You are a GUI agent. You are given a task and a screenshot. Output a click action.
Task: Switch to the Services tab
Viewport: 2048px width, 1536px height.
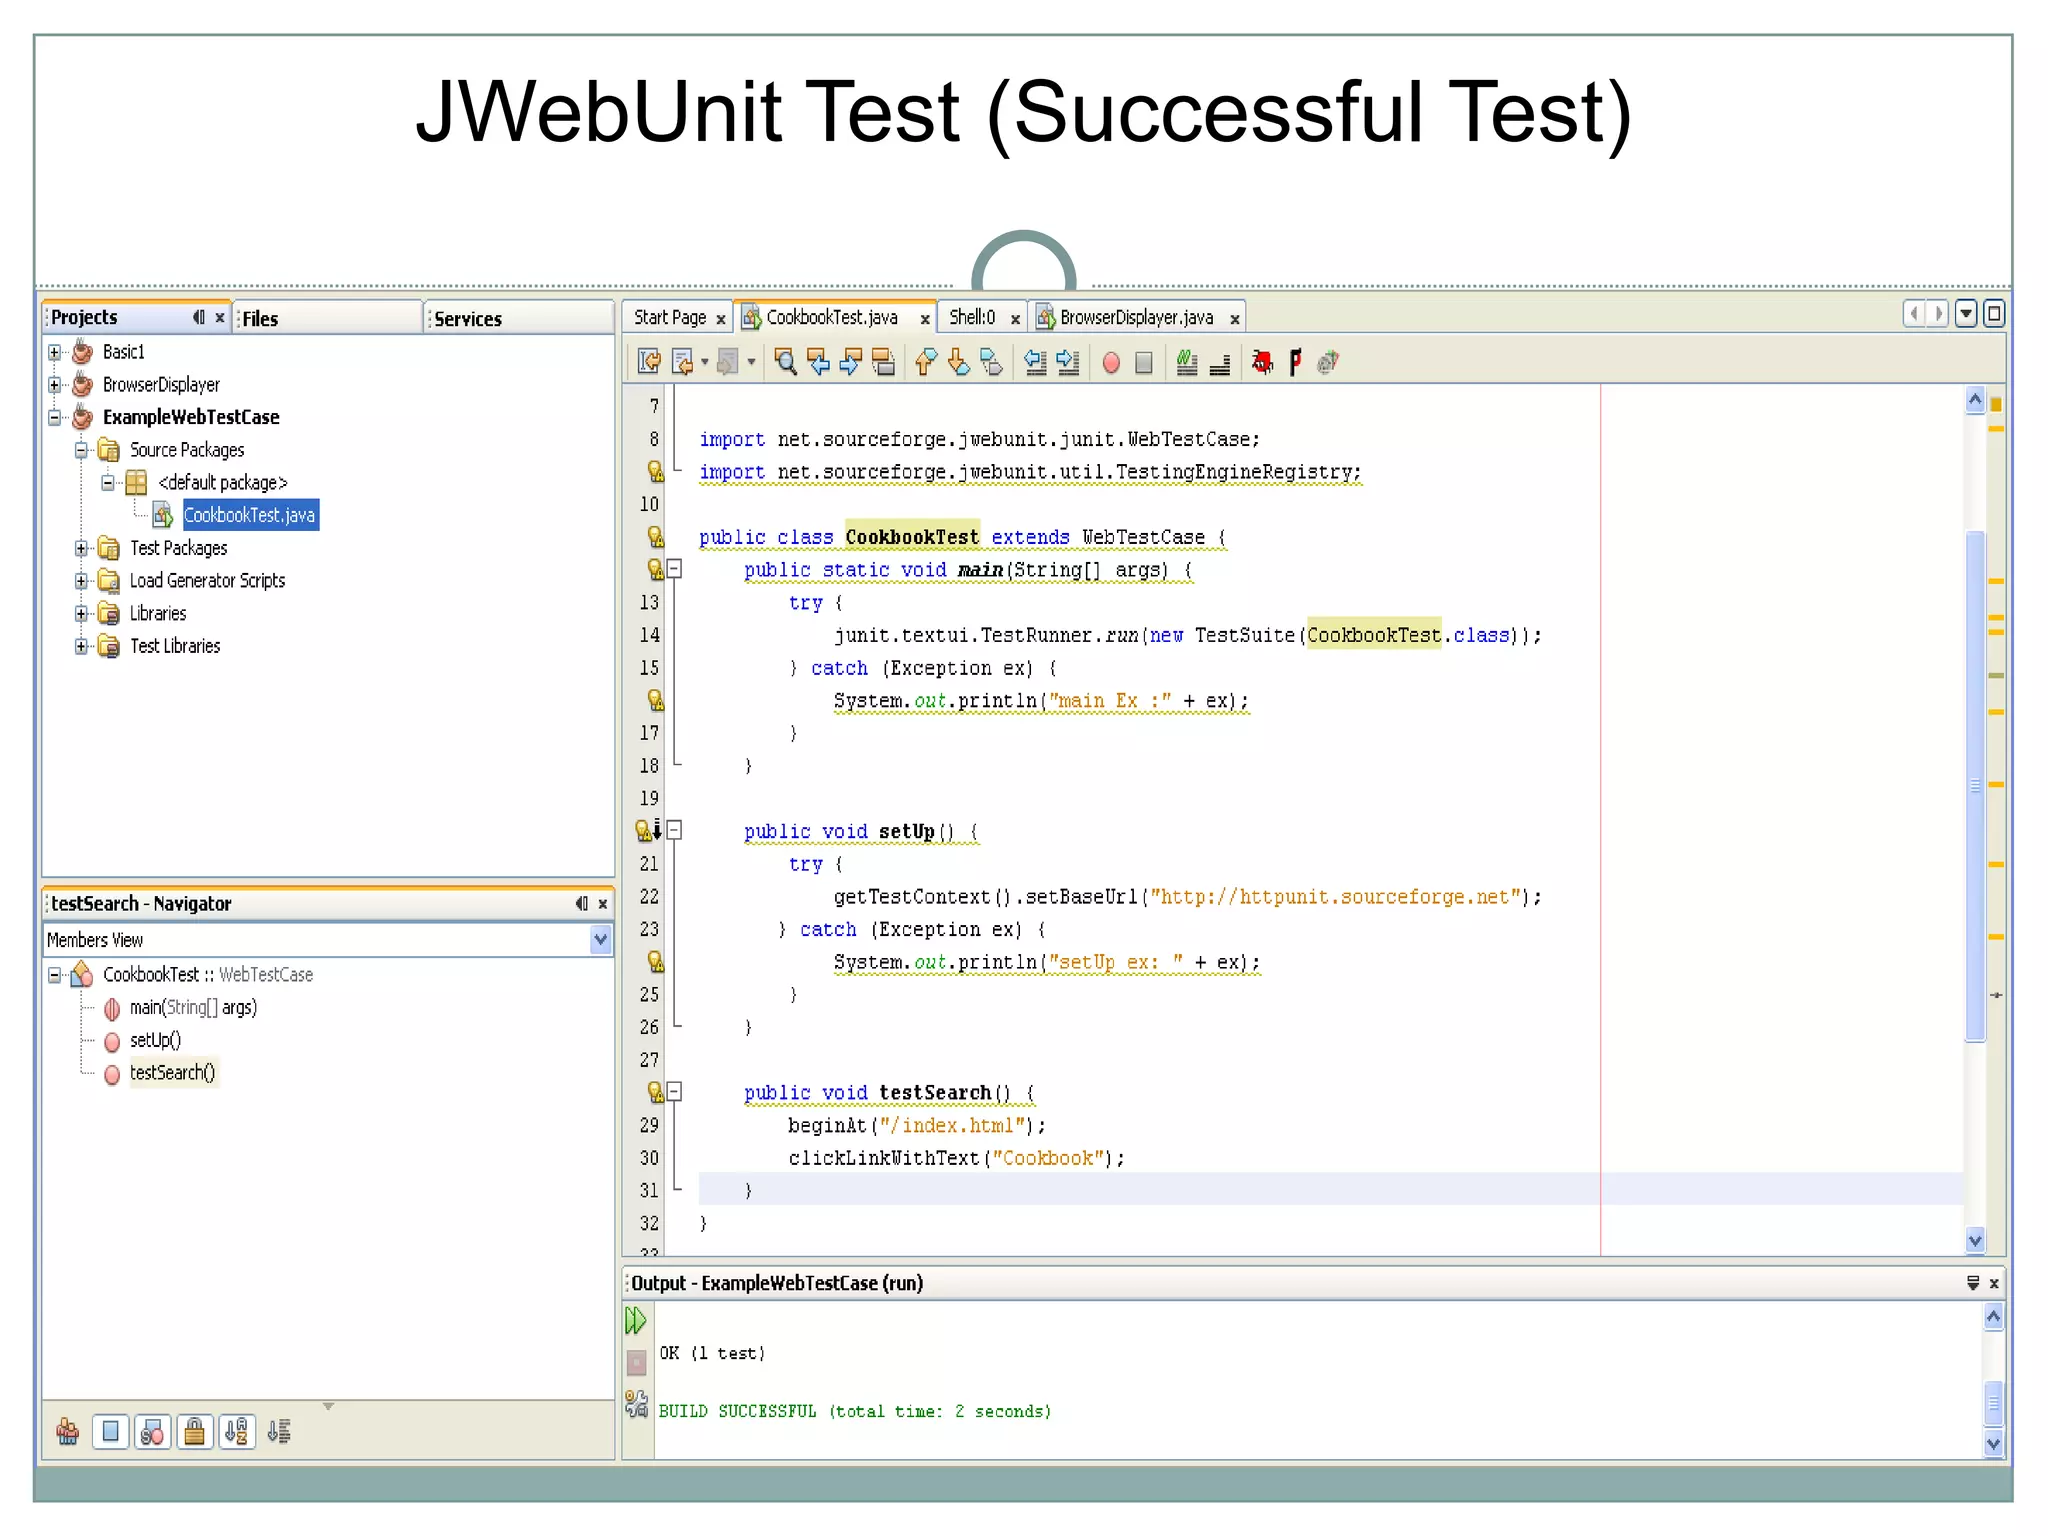pos(468,319)
